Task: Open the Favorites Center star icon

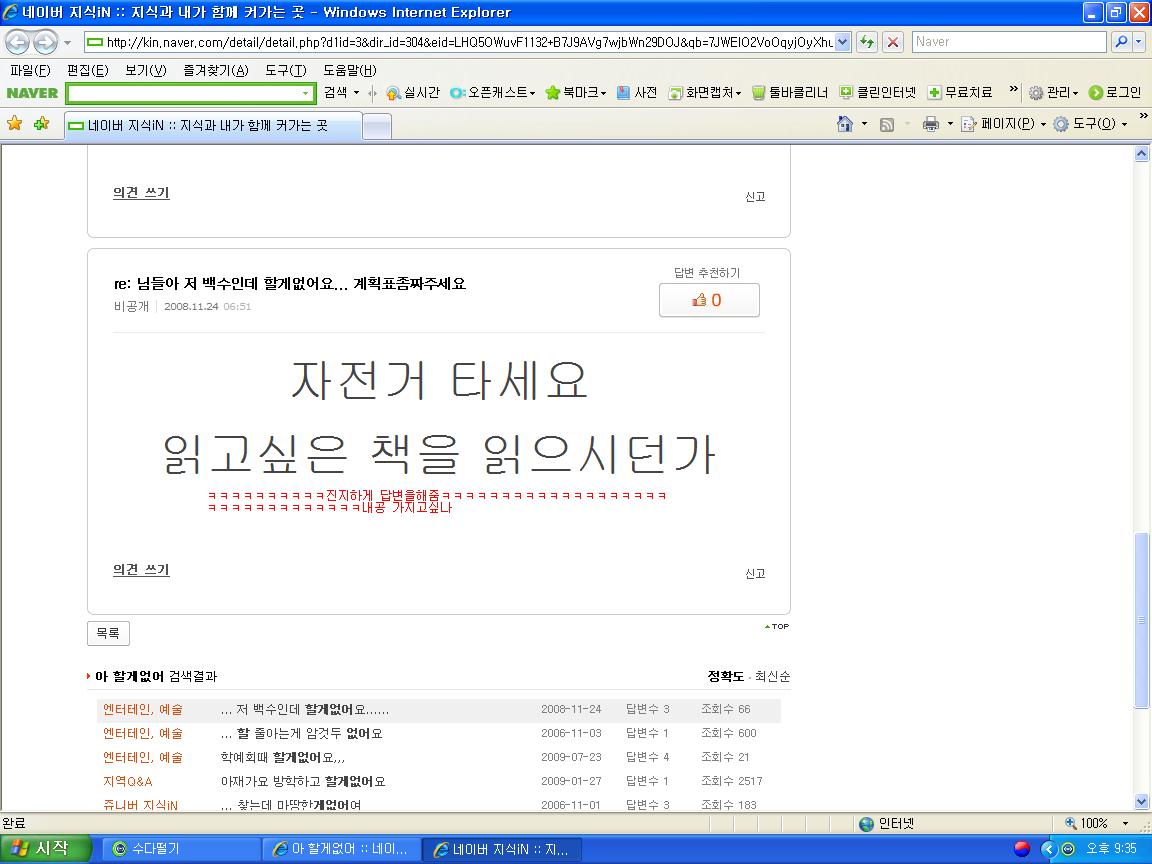Action: point(15,123)
